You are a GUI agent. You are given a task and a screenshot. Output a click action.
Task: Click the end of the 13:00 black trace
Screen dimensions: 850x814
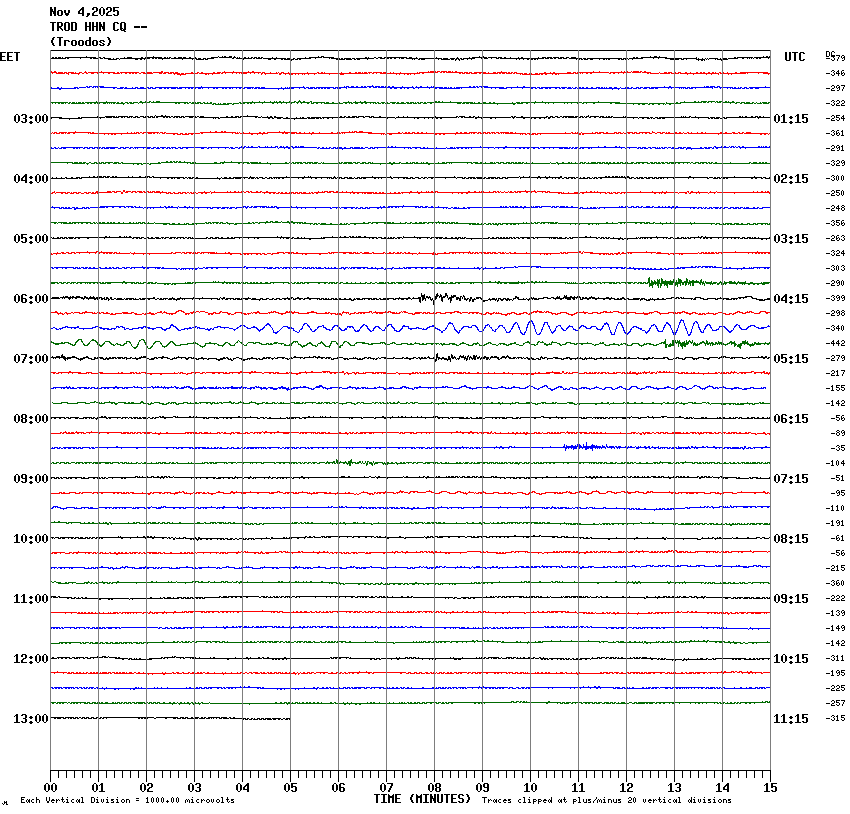[289, 718]
